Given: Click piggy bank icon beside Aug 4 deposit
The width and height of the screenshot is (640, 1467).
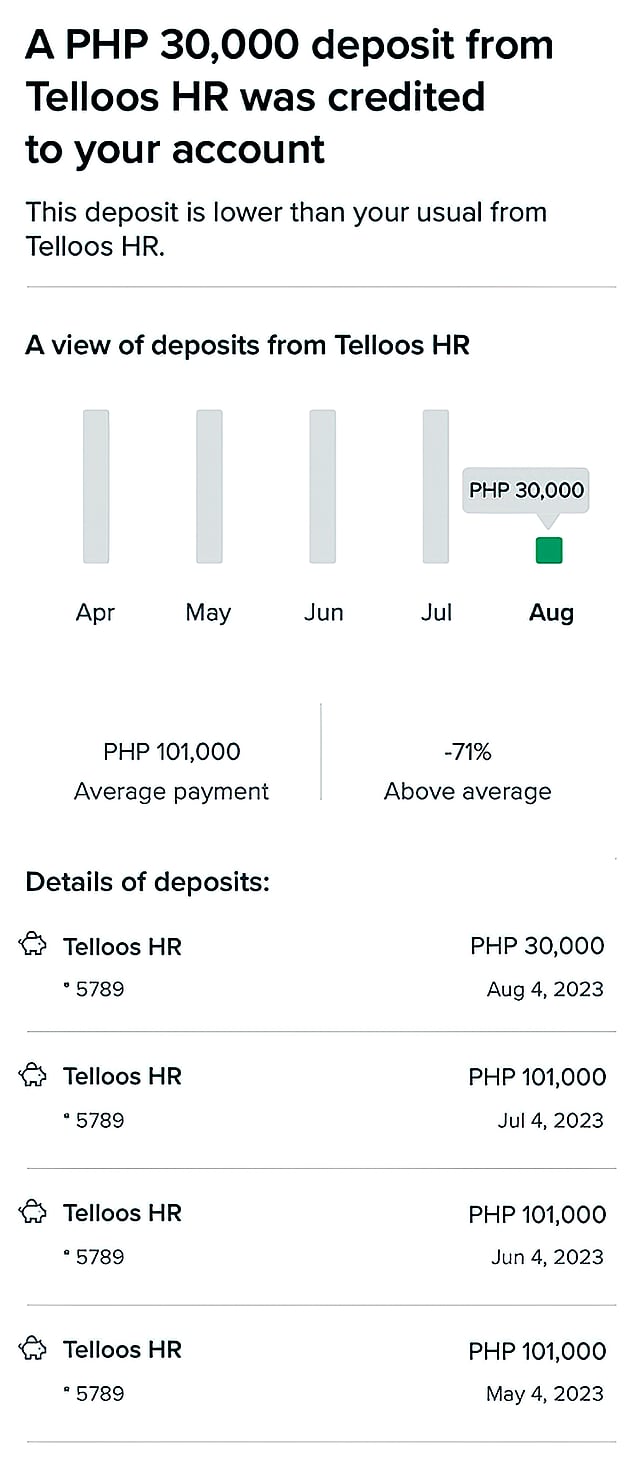Looking at the screenshot, I should click(x=33, y=944).
